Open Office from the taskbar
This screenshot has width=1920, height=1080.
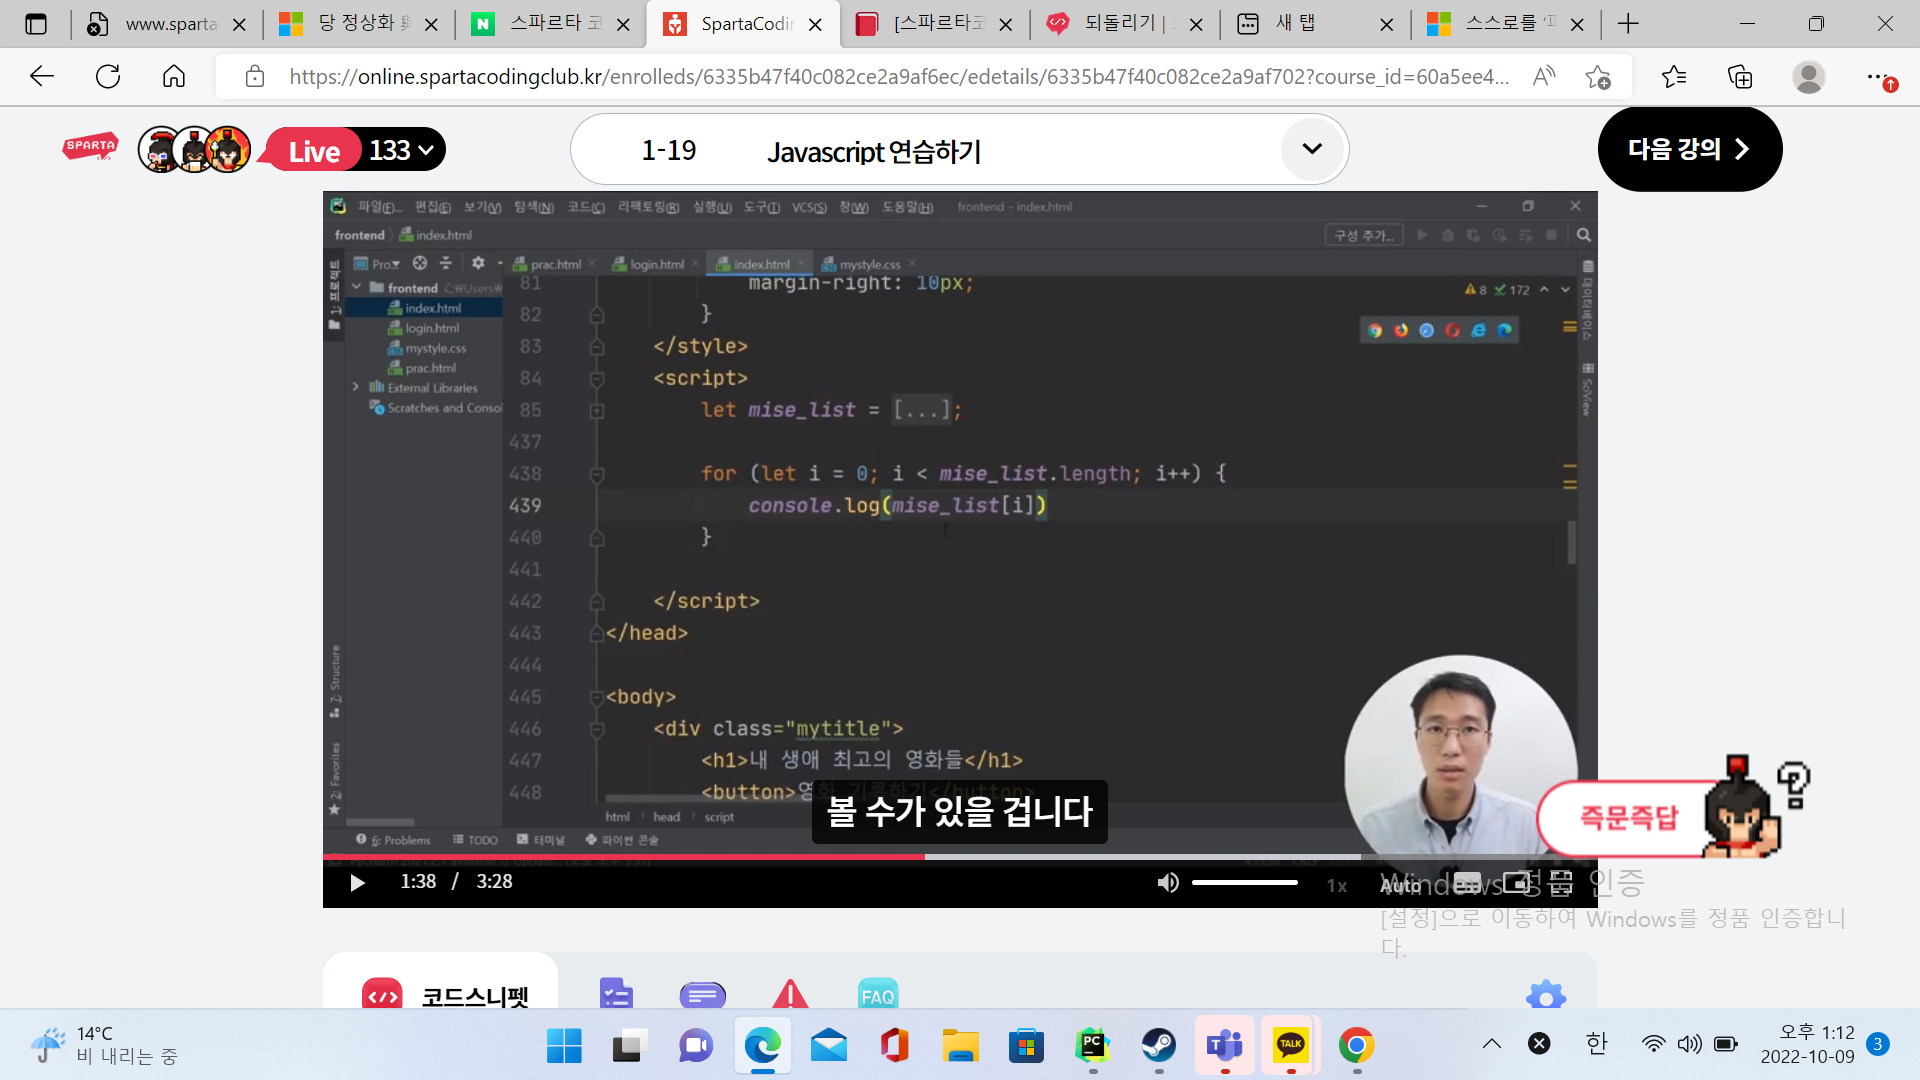pyautogui.click(x=894, y=1046)
